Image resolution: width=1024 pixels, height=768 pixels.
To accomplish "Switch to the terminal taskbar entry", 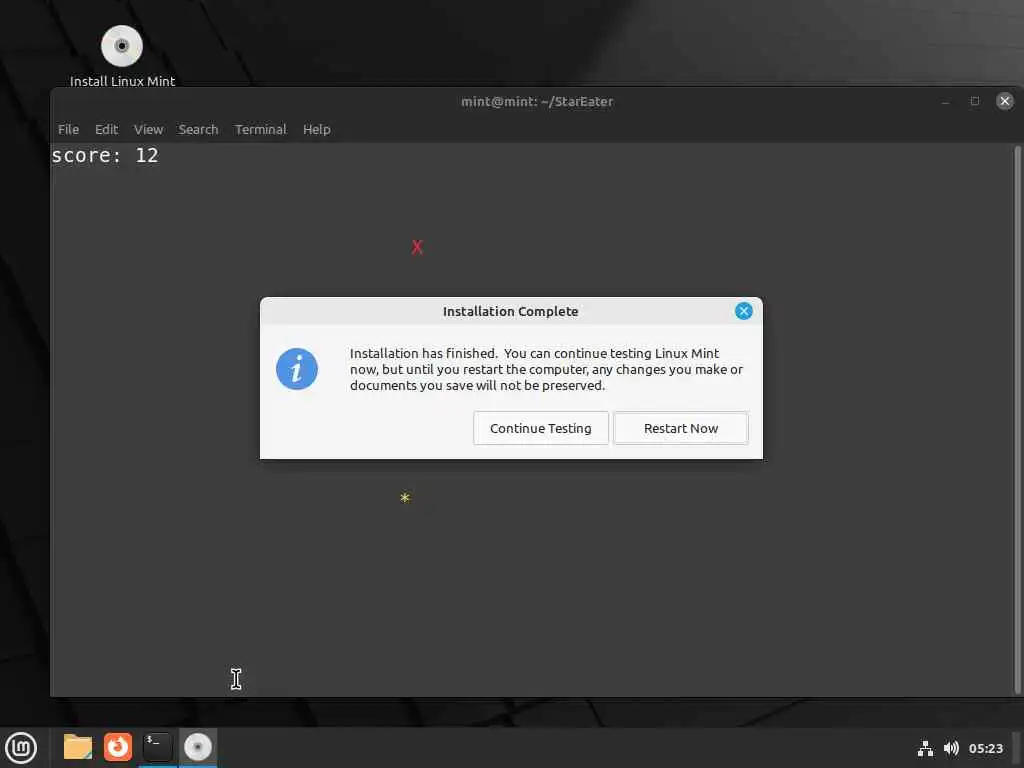I will click(x=157, y=747).
